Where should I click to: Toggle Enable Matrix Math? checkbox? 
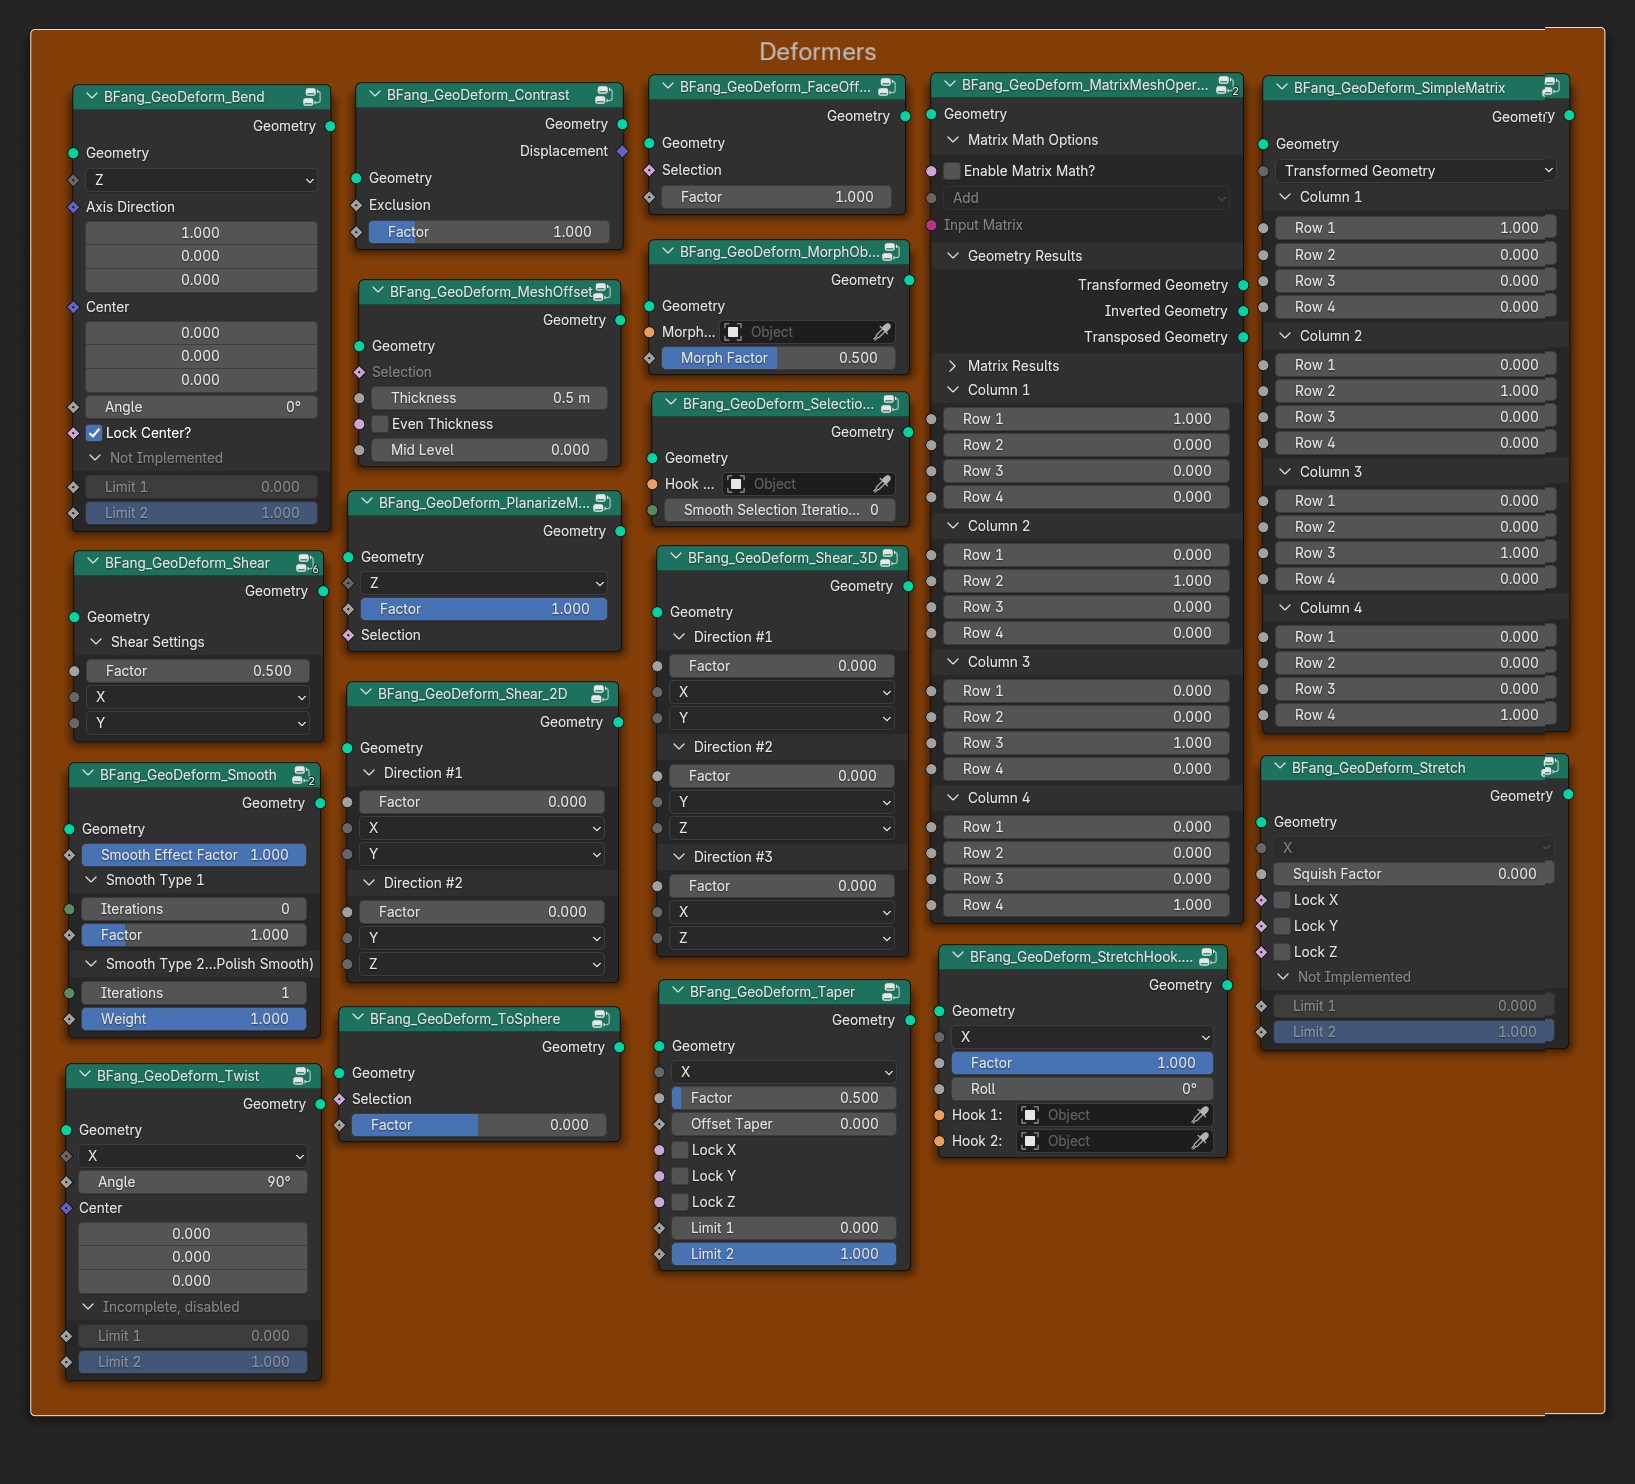[x=952, y=171]
